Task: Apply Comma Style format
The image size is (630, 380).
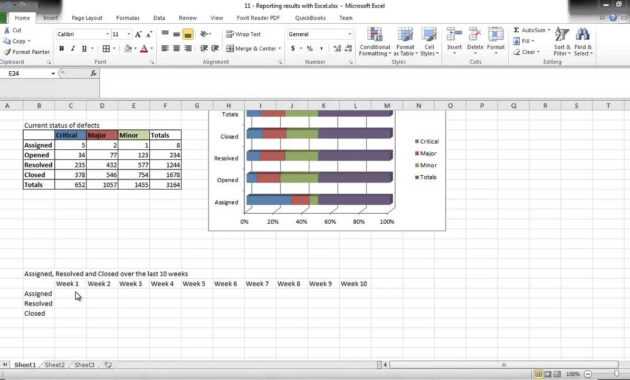Action: pyautogui.click(x=321, y=49)
